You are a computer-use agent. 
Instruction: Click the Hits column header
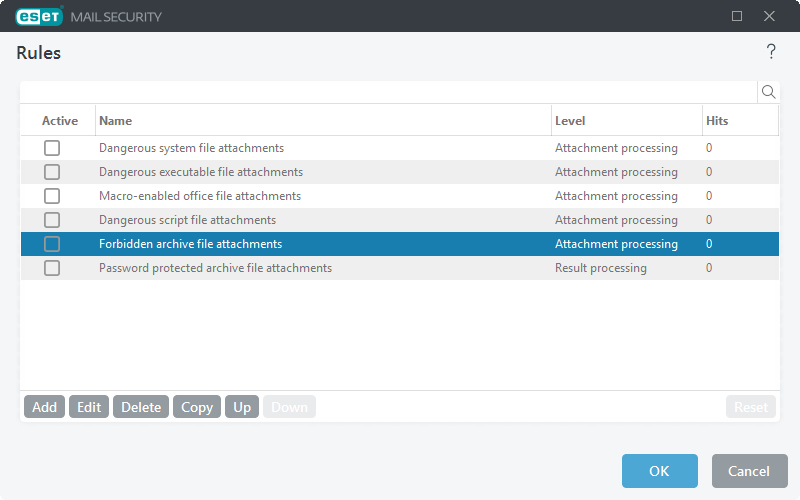(x=738, y=121)
